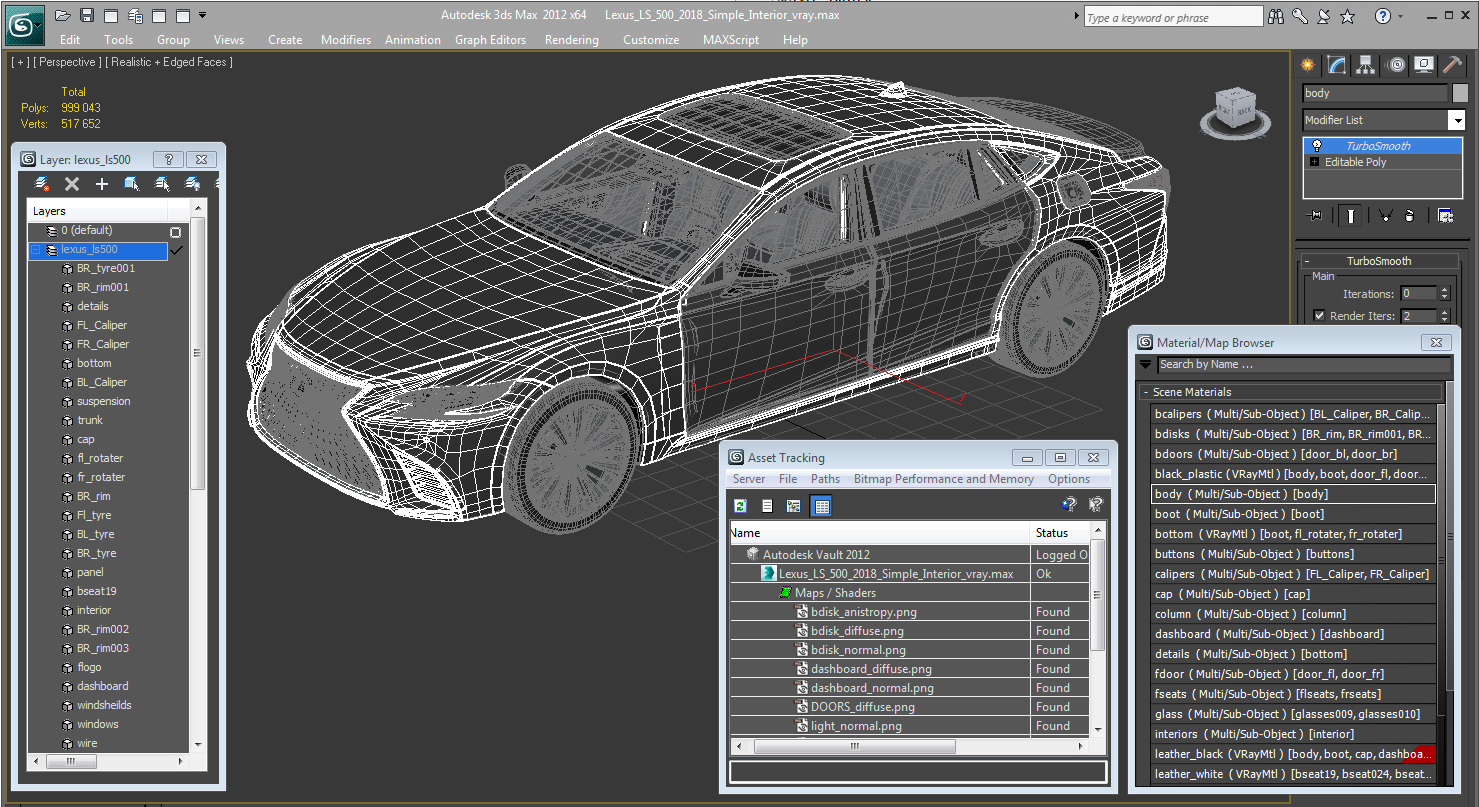Open the help dropdown arrow beside question mark
This screenshot has height=807, width=1479.
tap(1400, 17)
